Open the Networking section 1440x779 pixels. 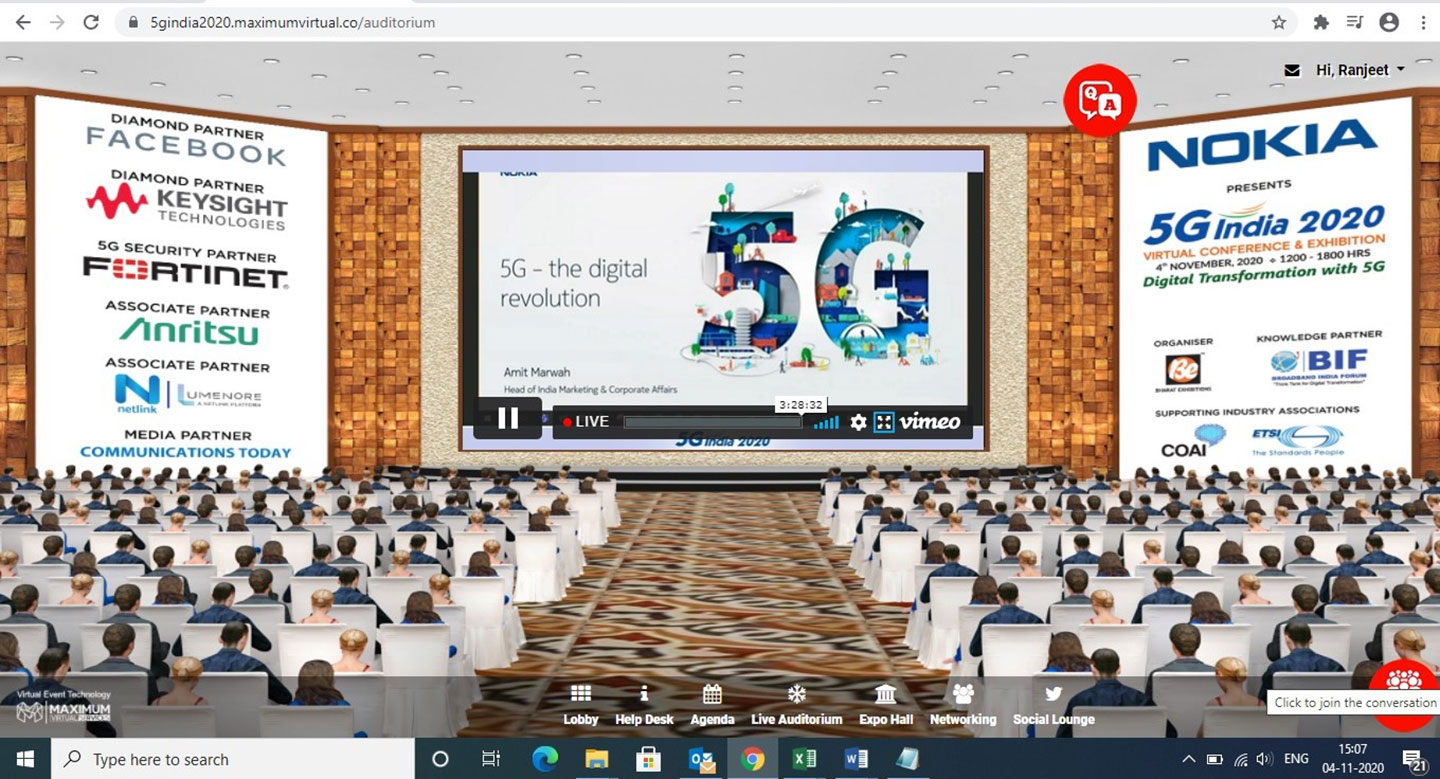pyautogui.click(x=963, y=705)
